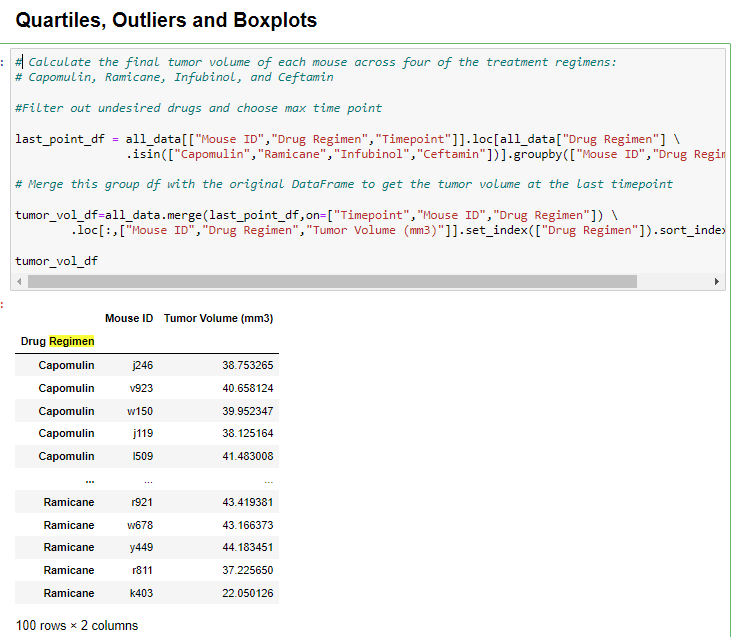Click the '.loc[:,["Mouse ID"' code line
Screen dimensions: 741x637
click(x=398, y=231)
